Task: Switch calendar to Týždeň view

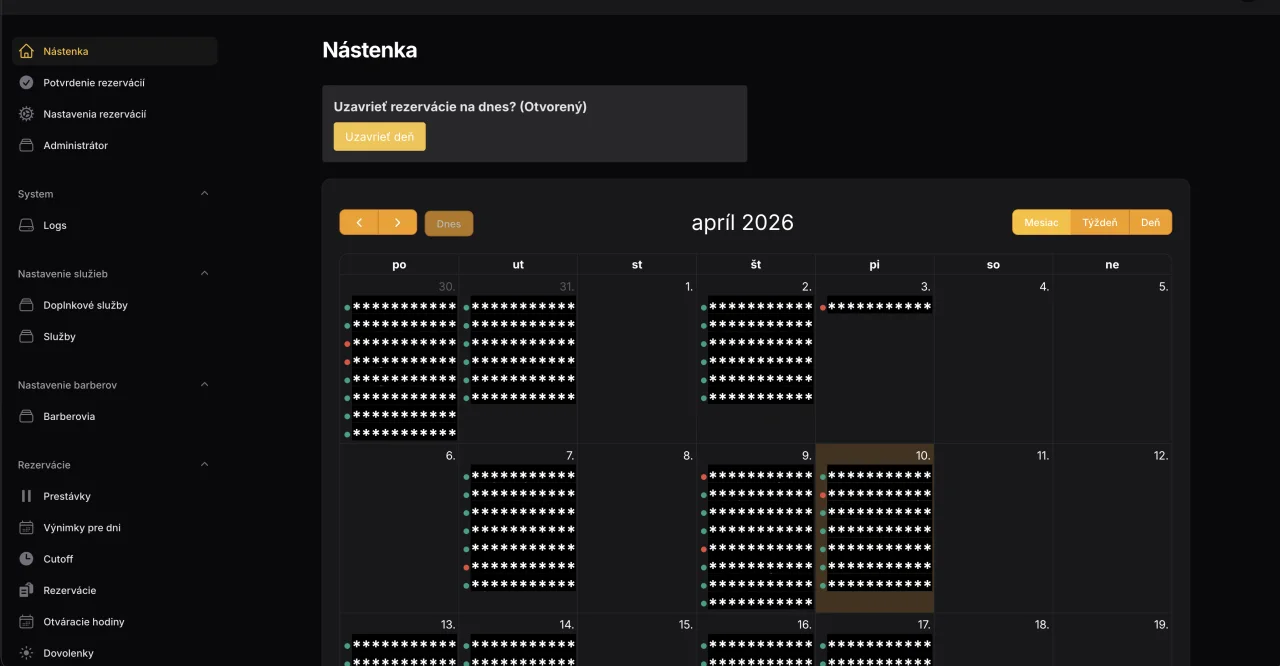Action: tap(1100, 222)
